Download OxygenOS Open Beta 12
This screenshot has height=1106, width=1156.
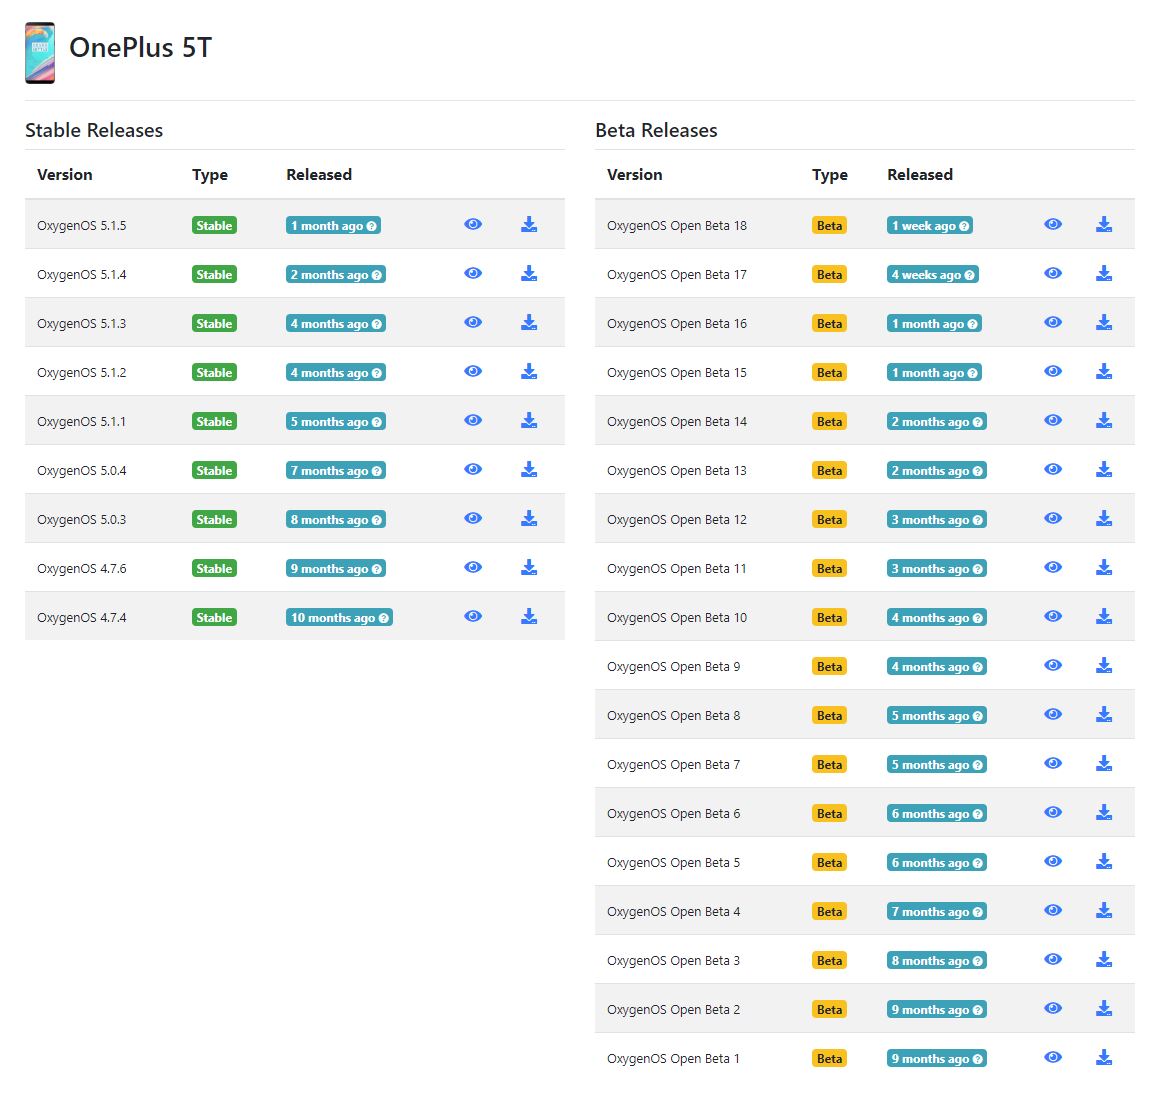1104,518
